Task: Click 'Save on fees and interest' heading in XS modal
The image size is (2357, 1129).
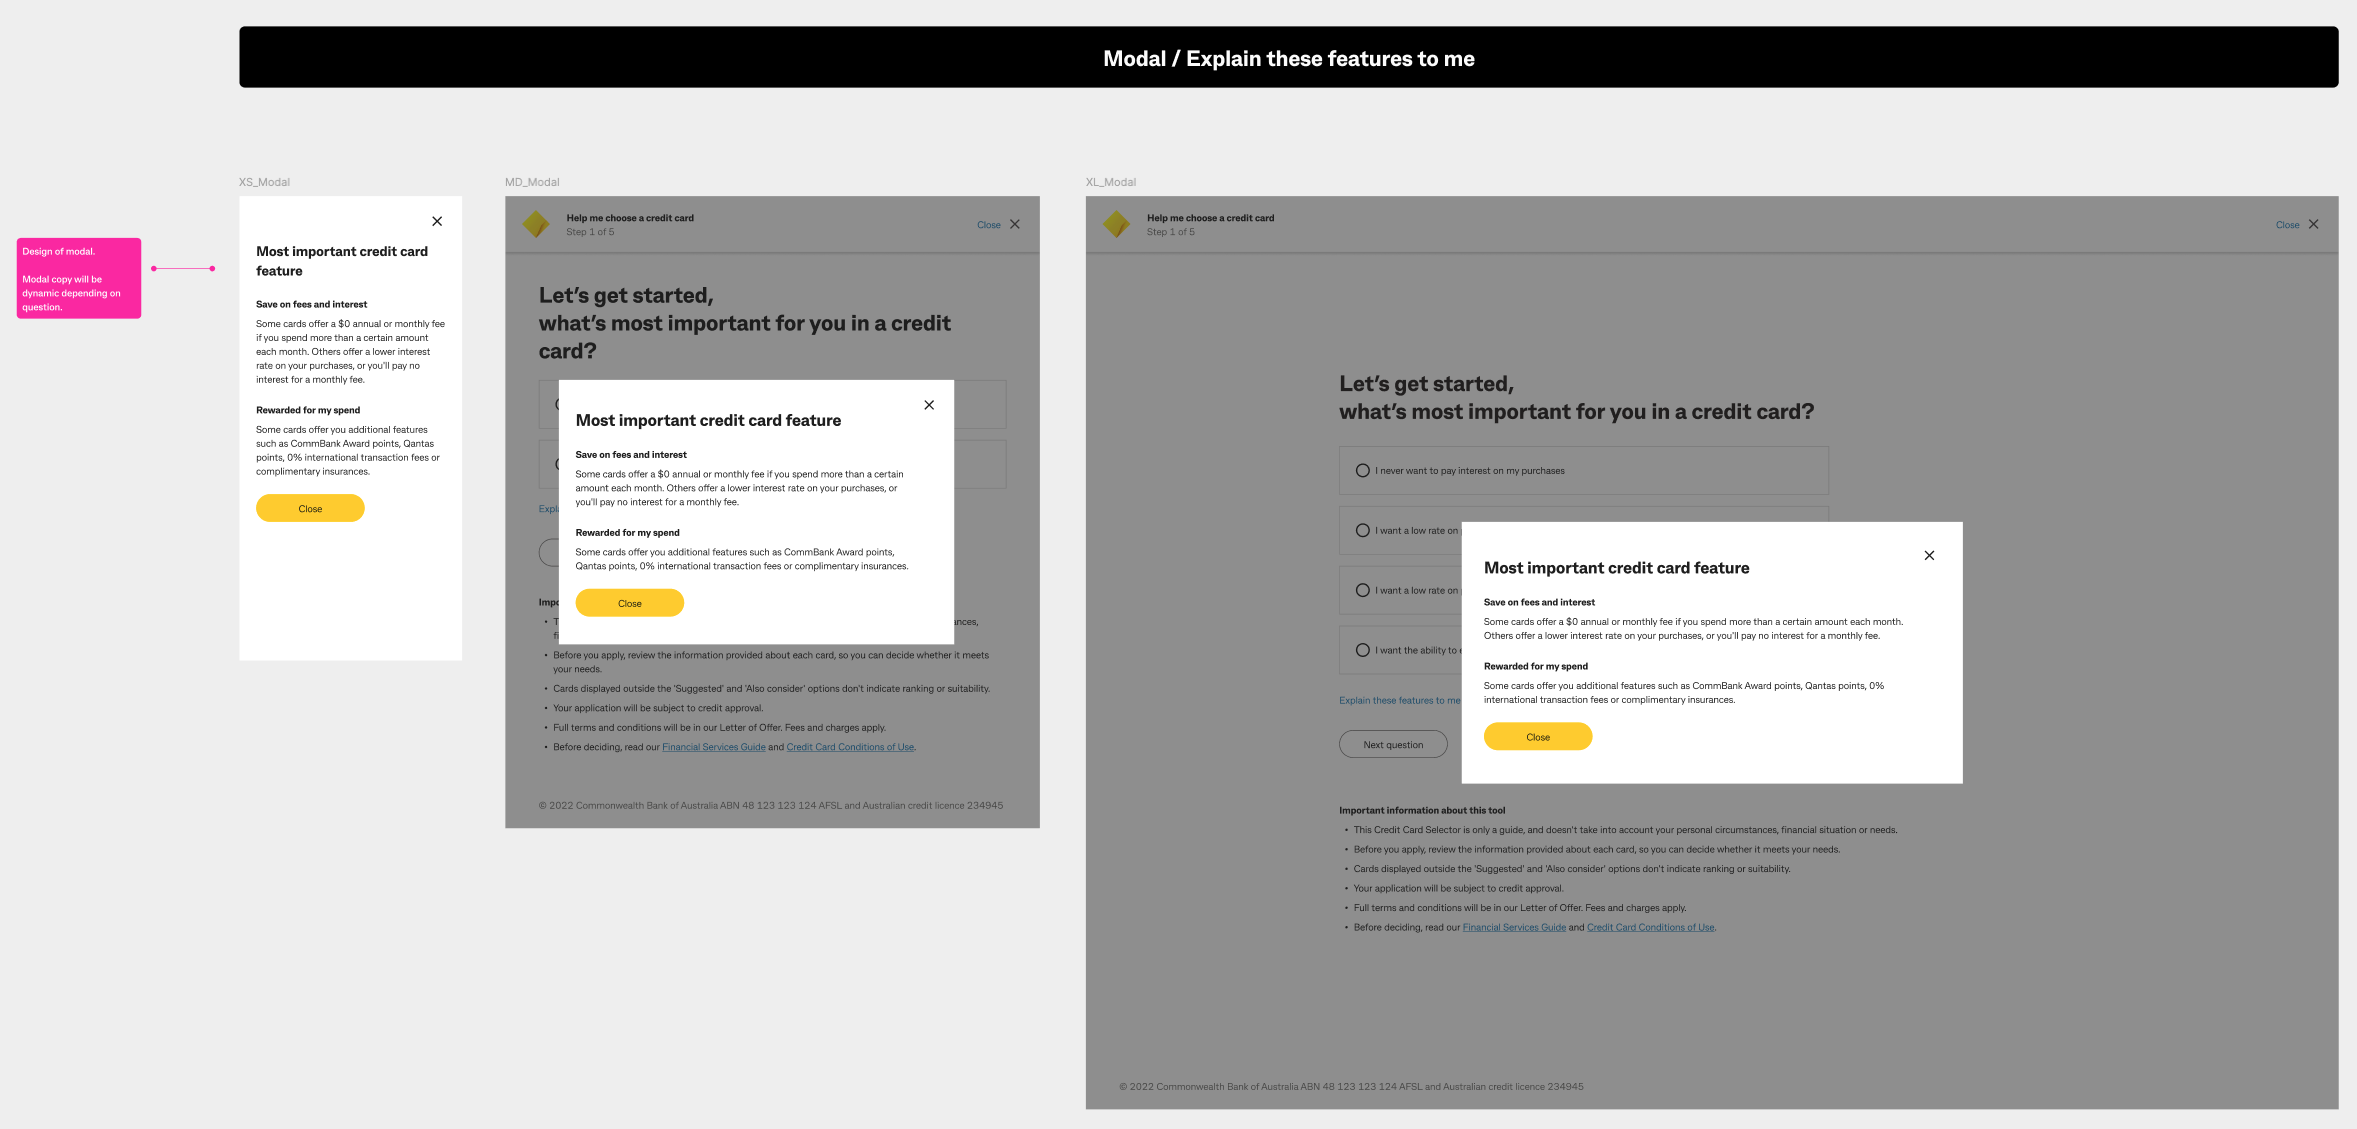Action: pos(311,304)
